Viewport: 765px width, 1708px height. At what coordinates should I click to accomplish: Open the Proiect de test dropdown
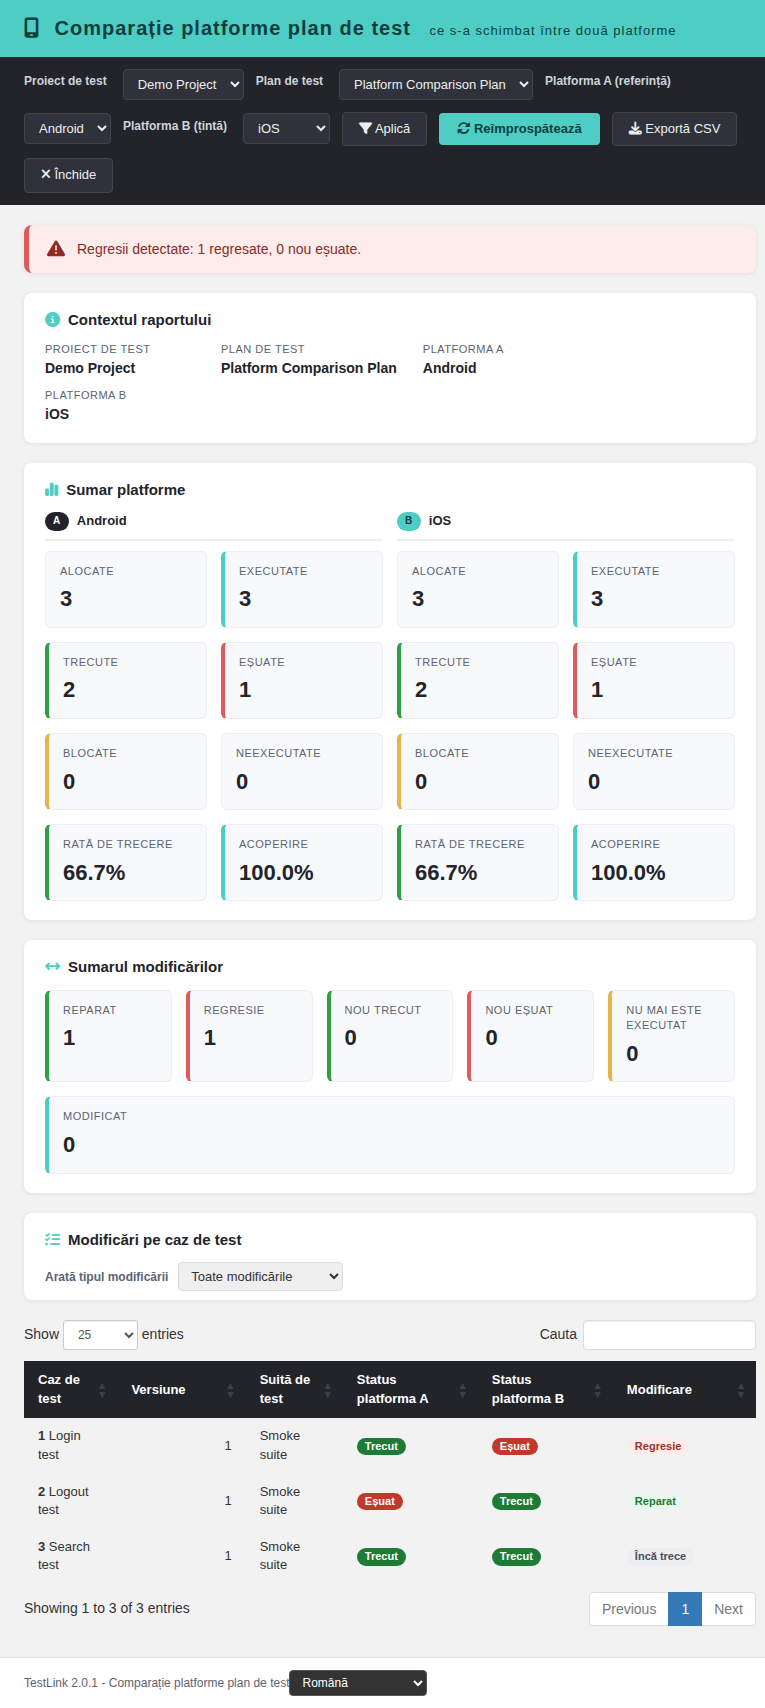183,85
